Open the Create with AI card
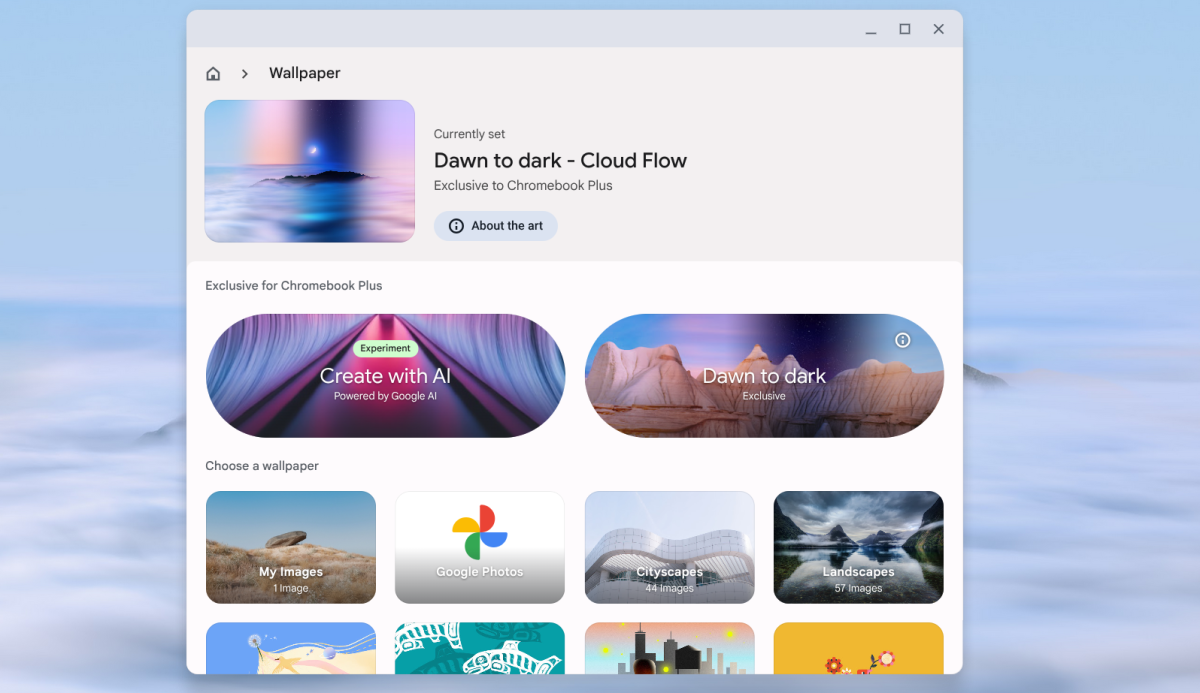Viewport: 1200px width, 693px height. pyautogui.click(x=386, y=376)
